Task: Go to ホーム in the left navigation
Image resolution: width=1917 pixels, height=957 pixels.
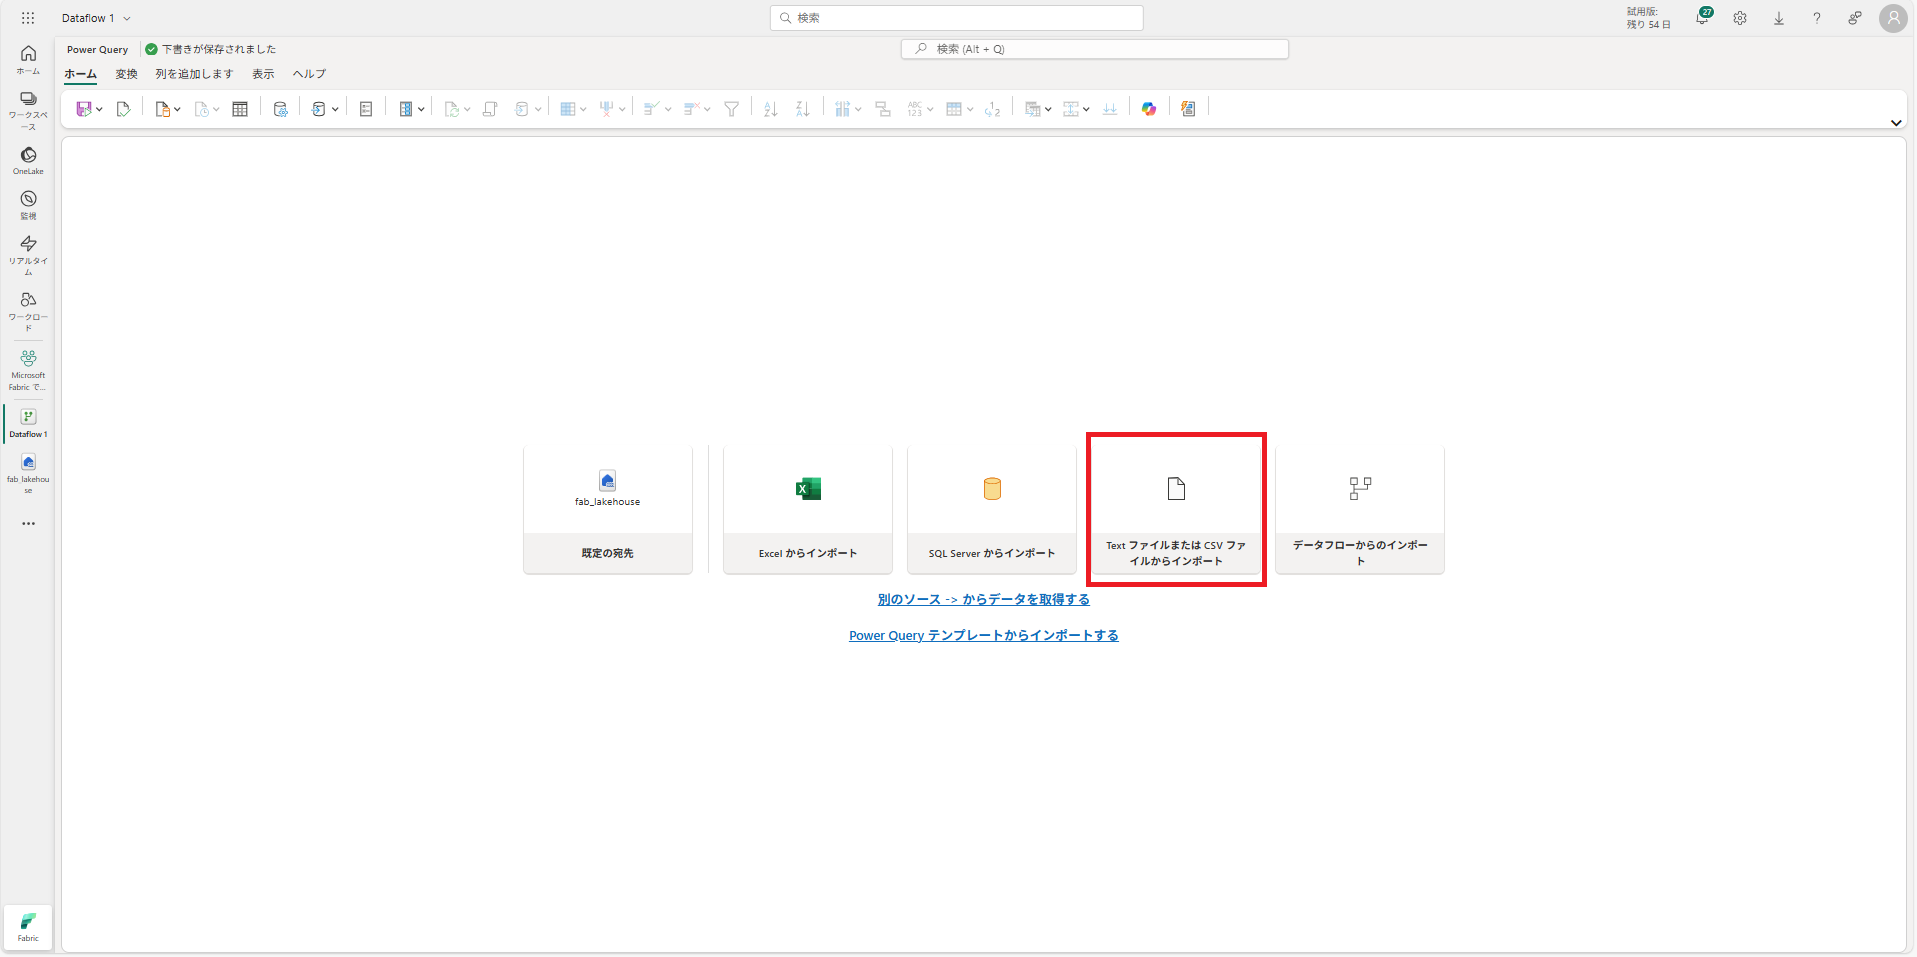Action: pyautogui.click(x=28, y=60)
